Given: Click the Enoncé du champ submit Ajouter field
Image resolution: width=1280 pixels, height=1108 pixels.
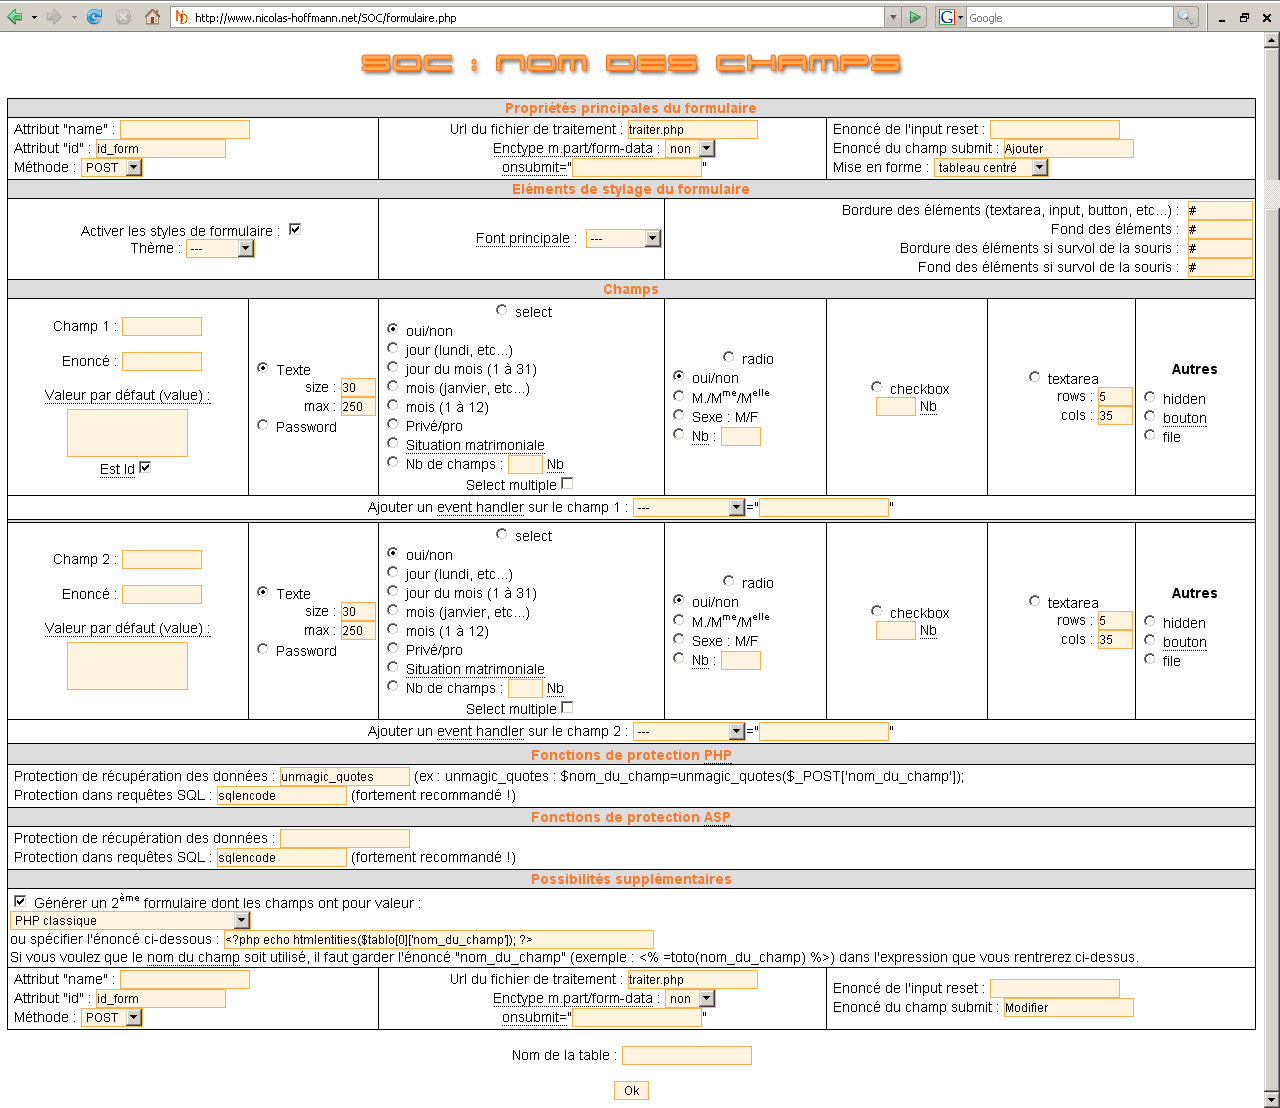Looking at the screenshot, I should click(x=1068, y=148).
